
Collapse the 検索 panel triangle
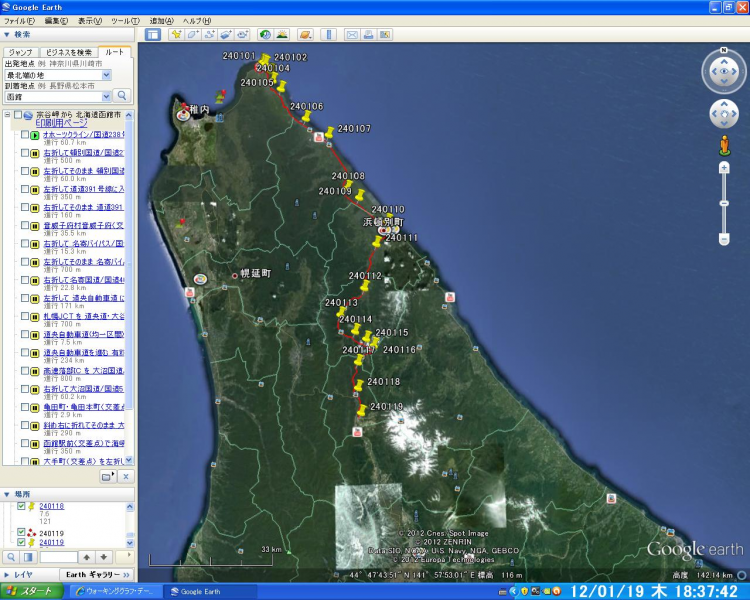(7, 34)
